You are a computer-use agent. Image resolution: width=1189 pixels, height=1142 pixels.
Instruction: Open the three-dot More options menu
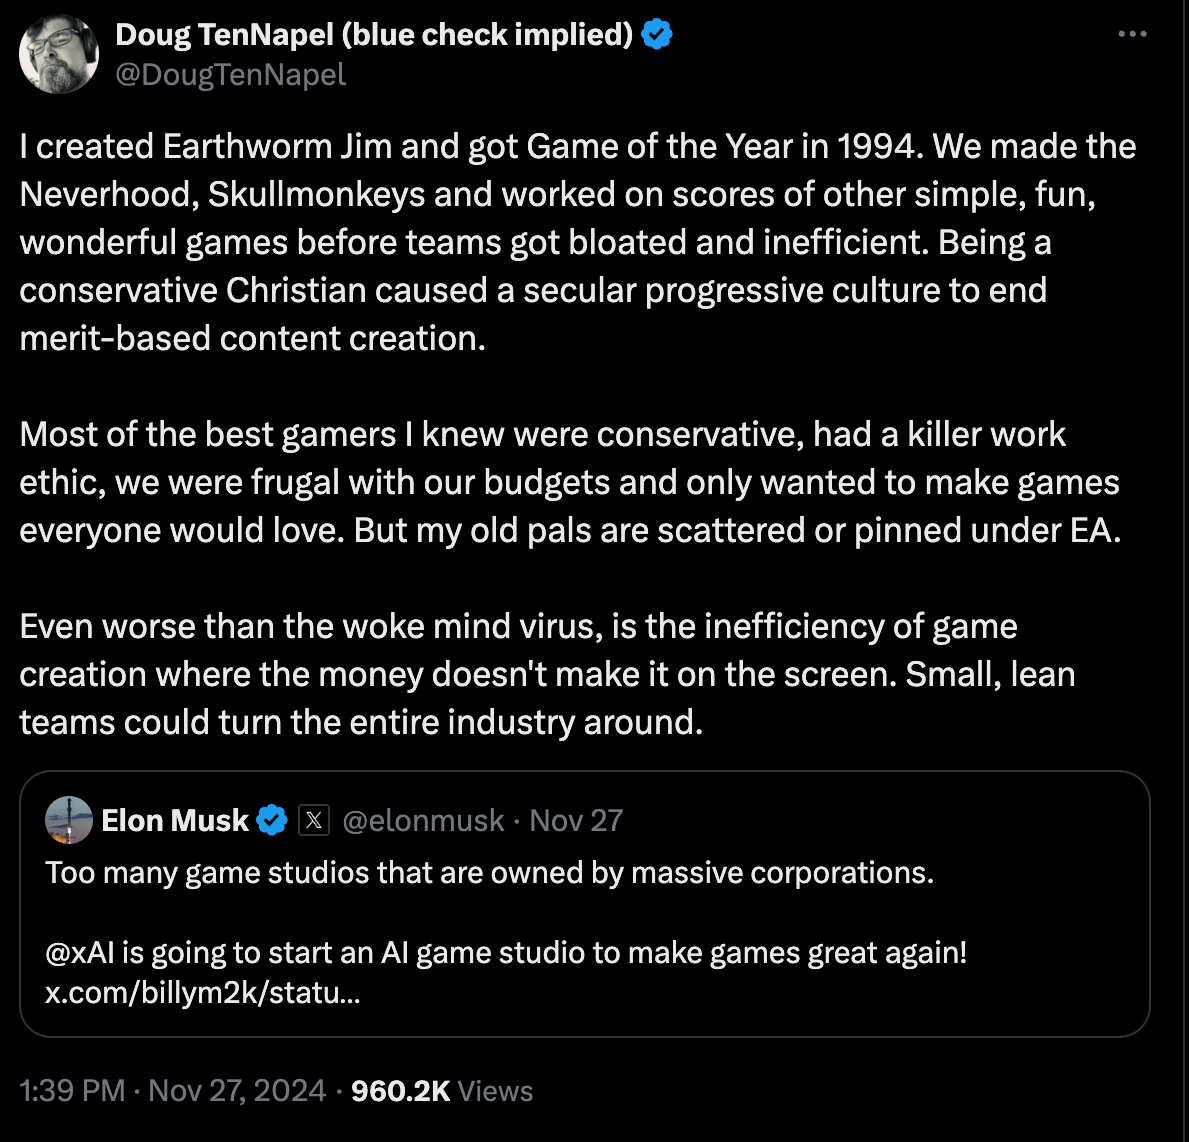coord(1132,34)
